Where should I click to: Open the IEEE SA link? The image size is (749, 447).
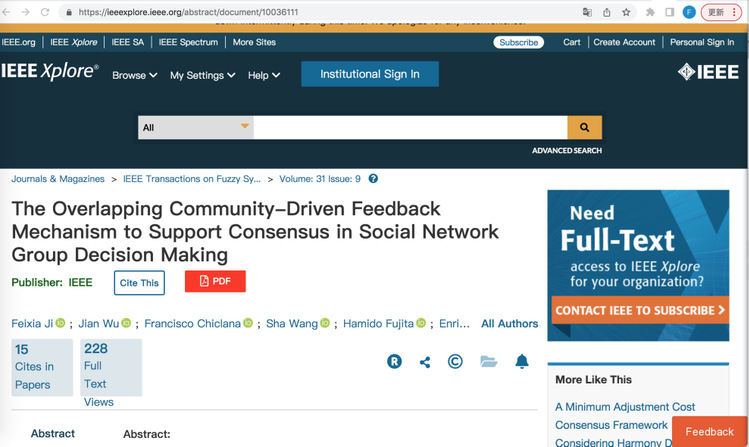tap(128, 42)
